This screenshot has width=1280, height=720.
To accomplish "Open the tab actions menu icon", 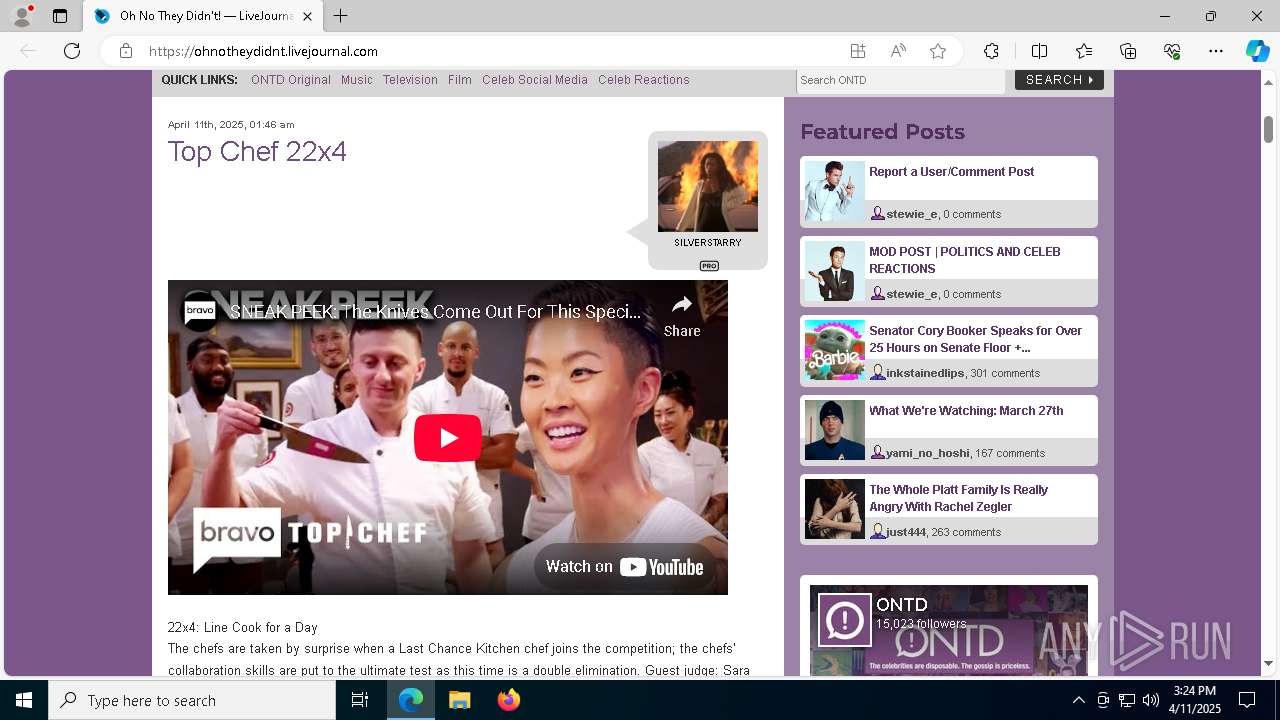I will pyautogui.click(x=60, y=16).
